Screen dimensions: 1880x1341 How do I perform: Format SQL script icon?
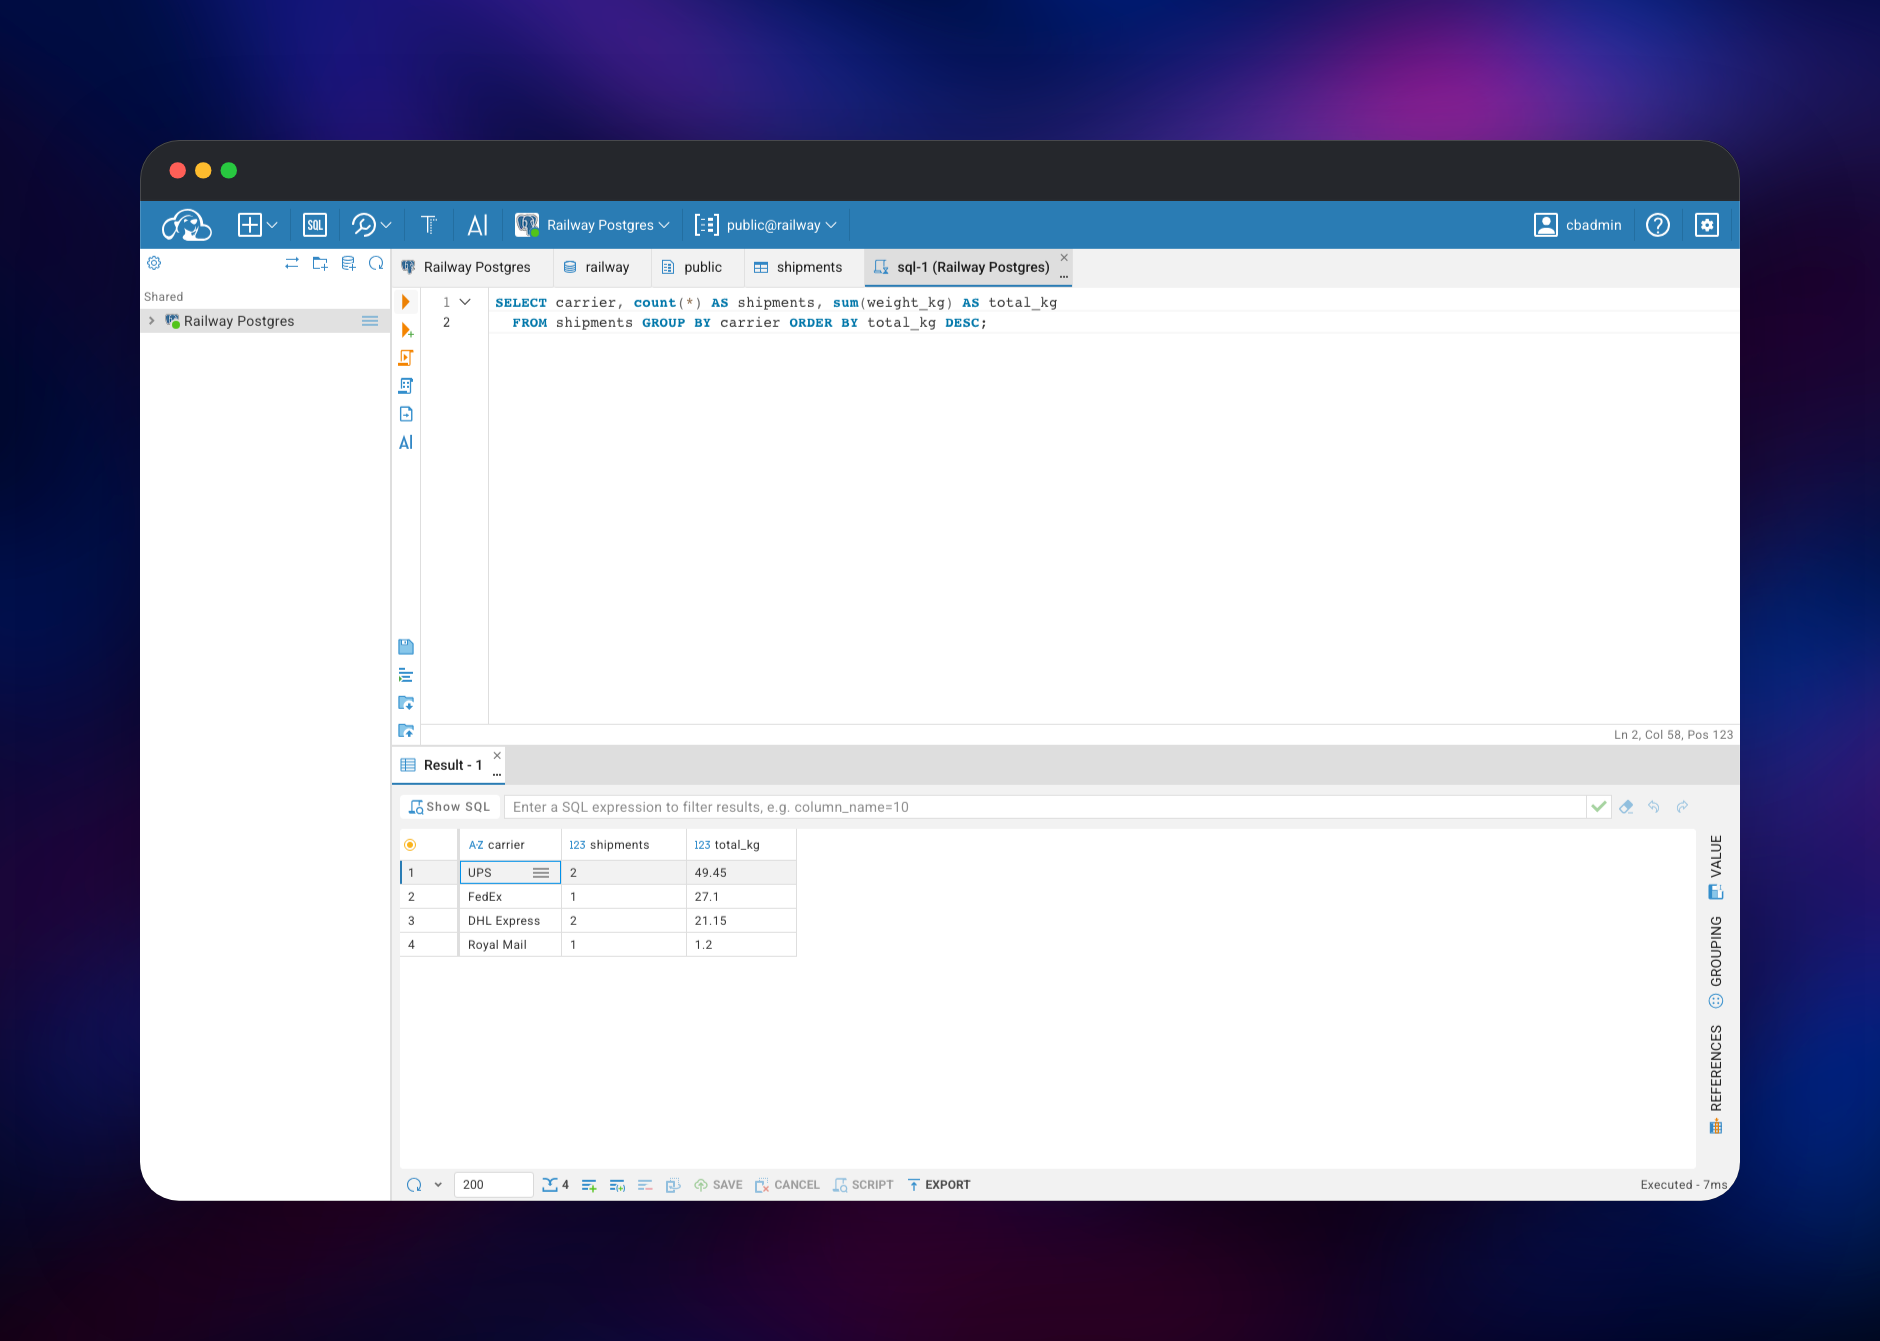click(406, 675)
